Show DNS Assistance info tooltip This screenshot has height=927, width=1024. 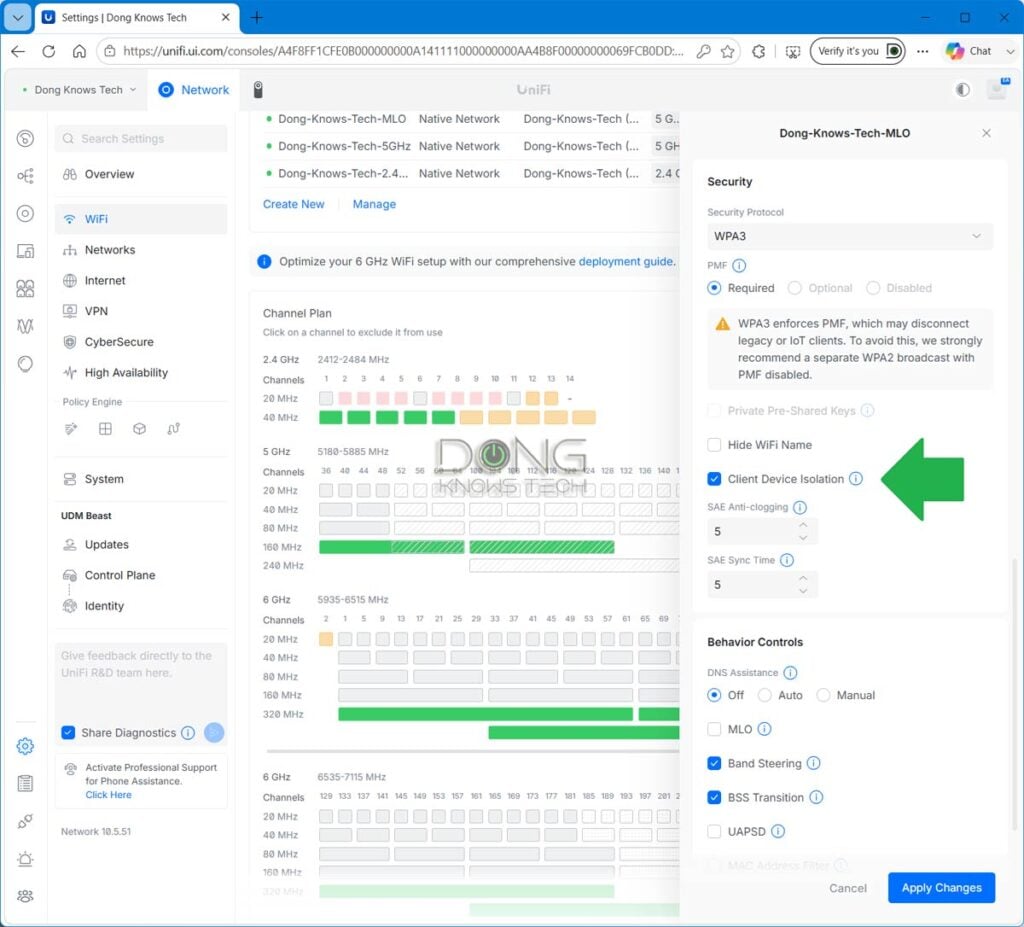790,672
